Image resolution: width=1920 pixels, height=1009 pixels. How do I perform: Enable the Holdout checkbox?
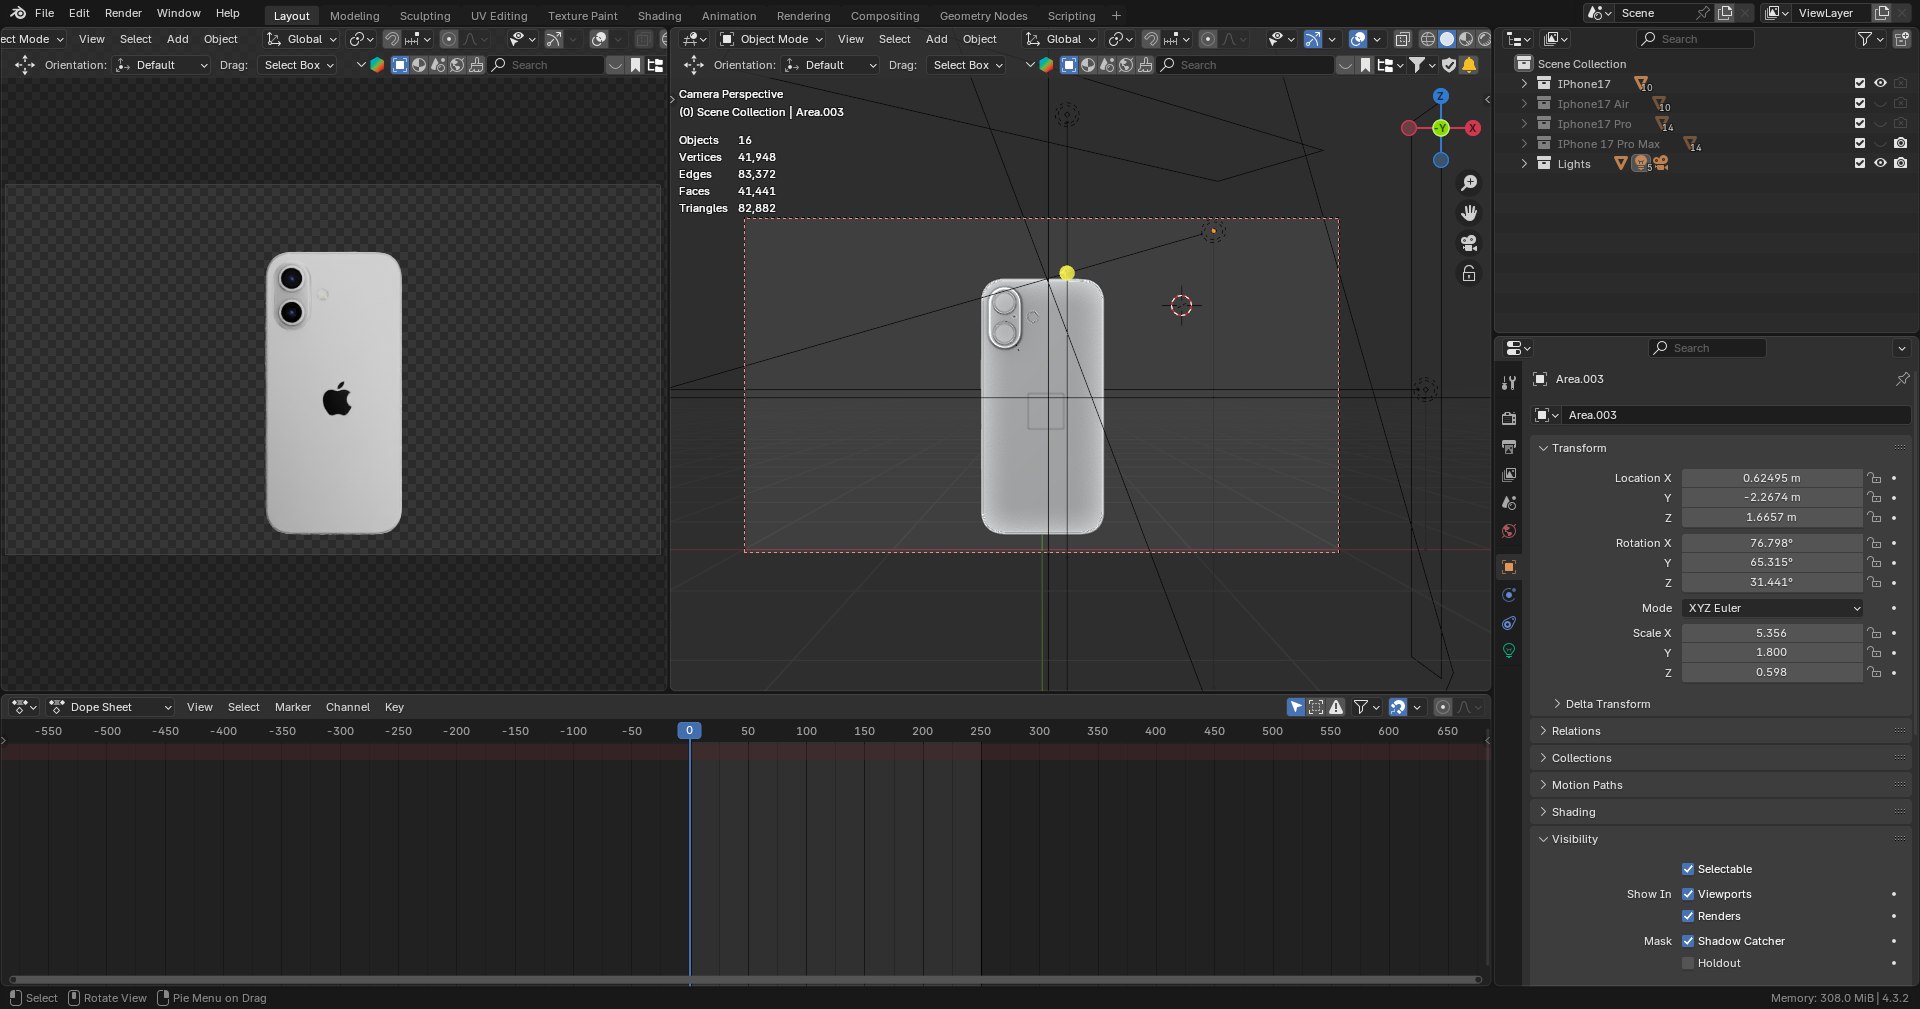tap(1688, 963)
